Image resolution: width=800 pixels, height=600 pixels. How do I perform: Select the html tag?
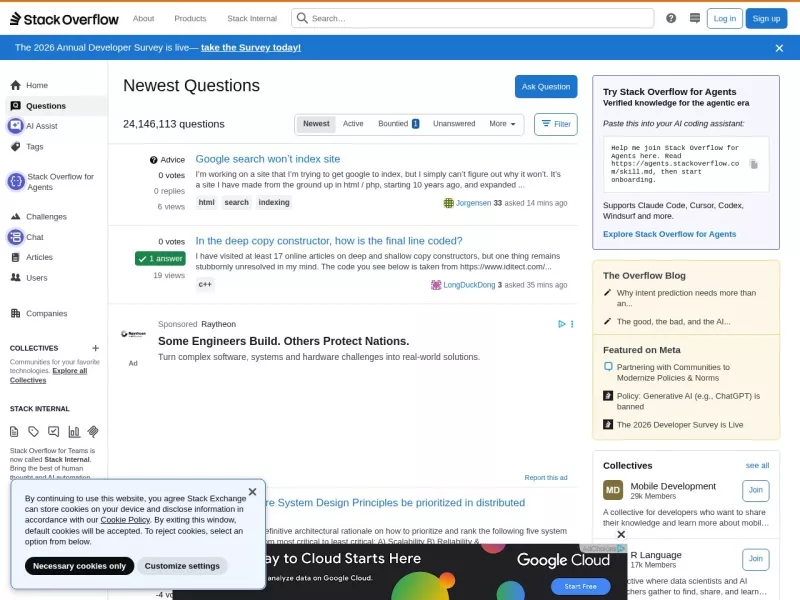pyautogui.click(x=207, y=203)
